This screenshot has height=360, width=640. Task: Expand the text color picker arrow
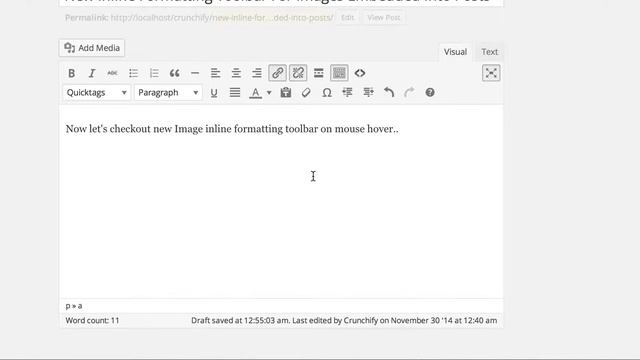click(x=269, y=93)
